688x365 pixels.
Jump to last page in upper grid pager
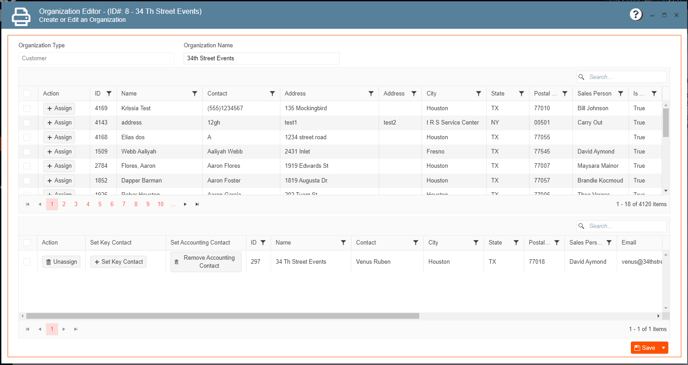(x=197, y=204)
